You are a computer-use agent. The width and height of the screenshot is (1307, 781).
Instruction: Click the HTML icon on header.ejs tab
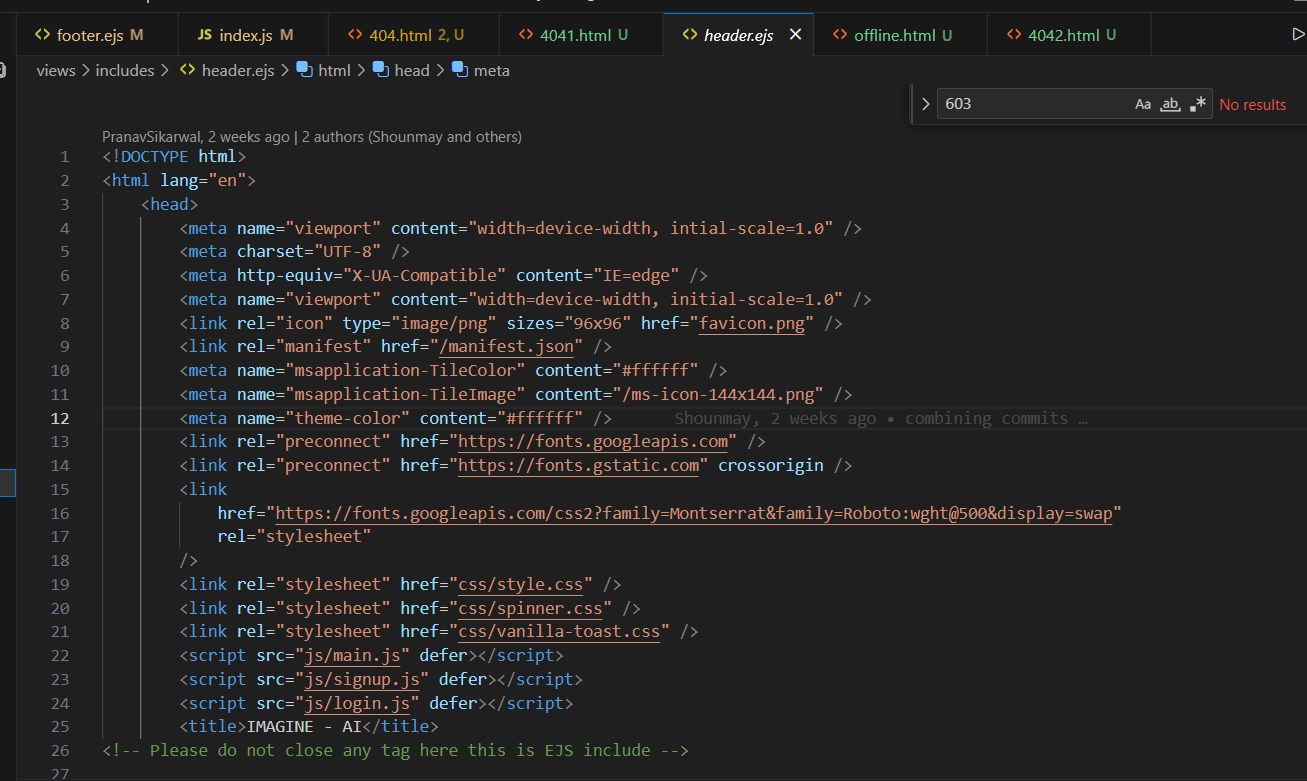(x=691, y=33)
